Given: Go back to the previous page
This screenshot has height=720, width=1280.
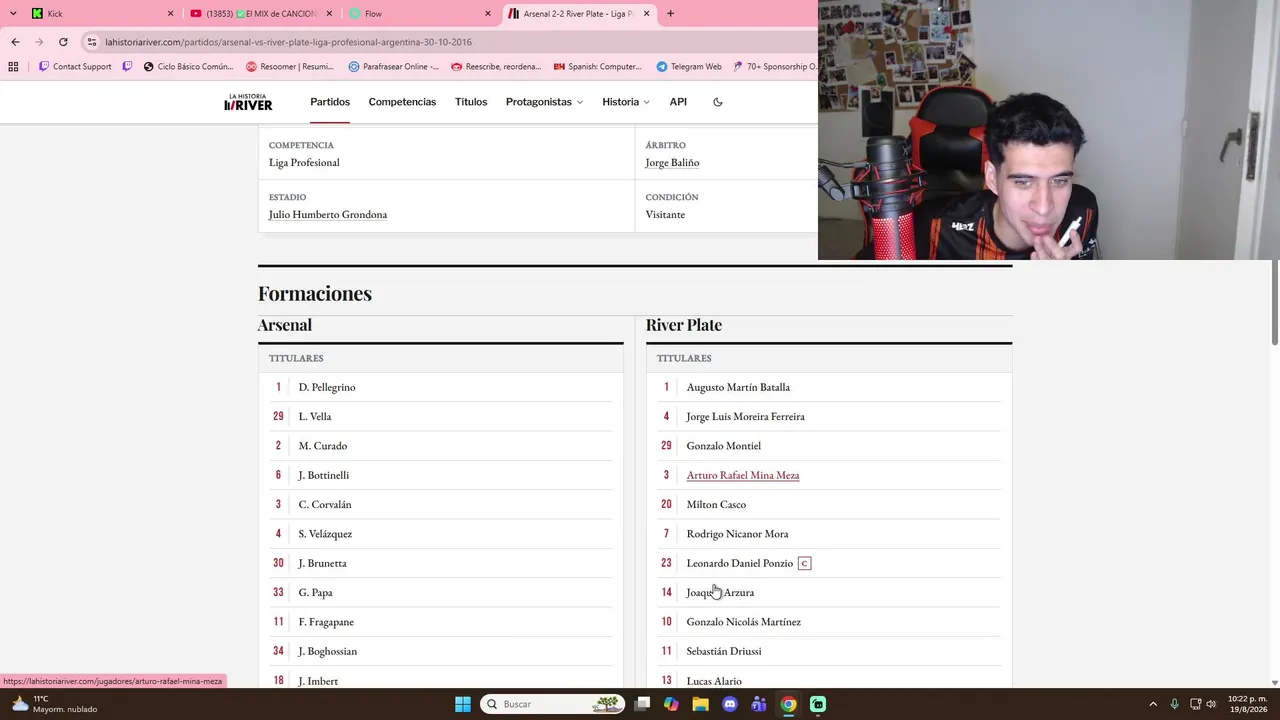Looking at the screenshot, I should click(x=15, y=42).
